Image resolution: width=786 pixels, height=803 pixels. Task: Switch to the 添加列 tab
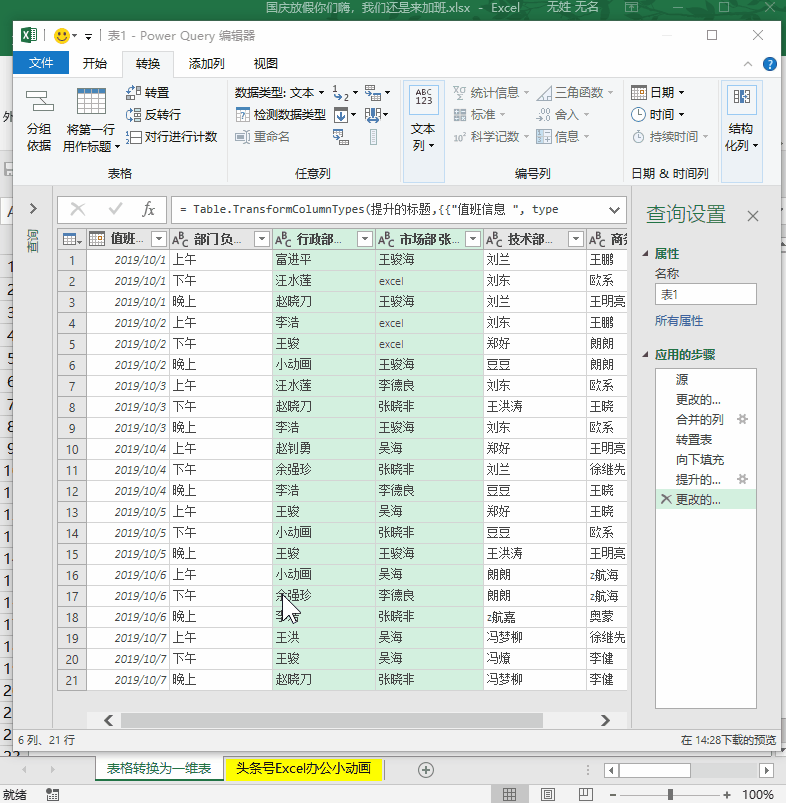[206, 64]
